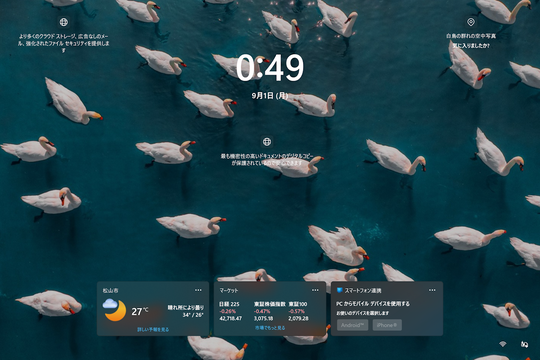Click the center globe icon below the date
Image resolution: width=540 pixels, height=360 pixels.
(267, 142)
